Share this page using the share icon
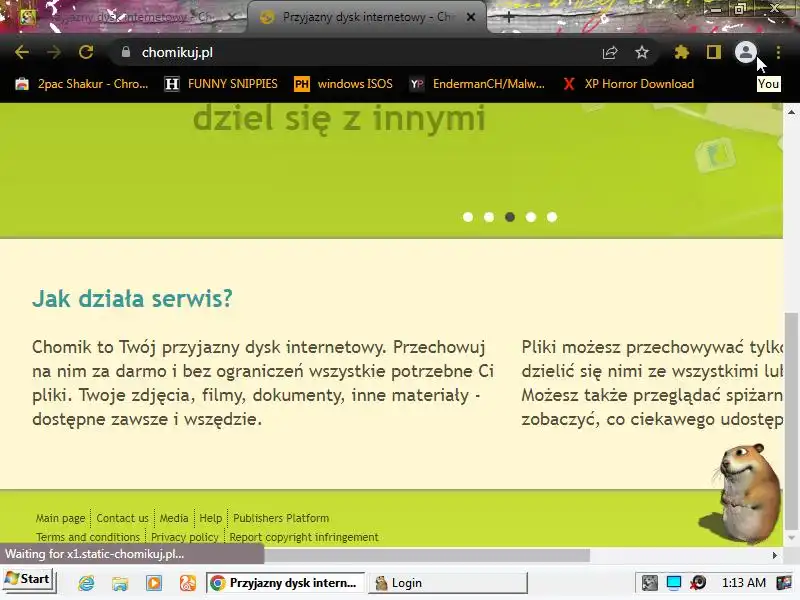The image size is (800, 600). tap(610, 52)
